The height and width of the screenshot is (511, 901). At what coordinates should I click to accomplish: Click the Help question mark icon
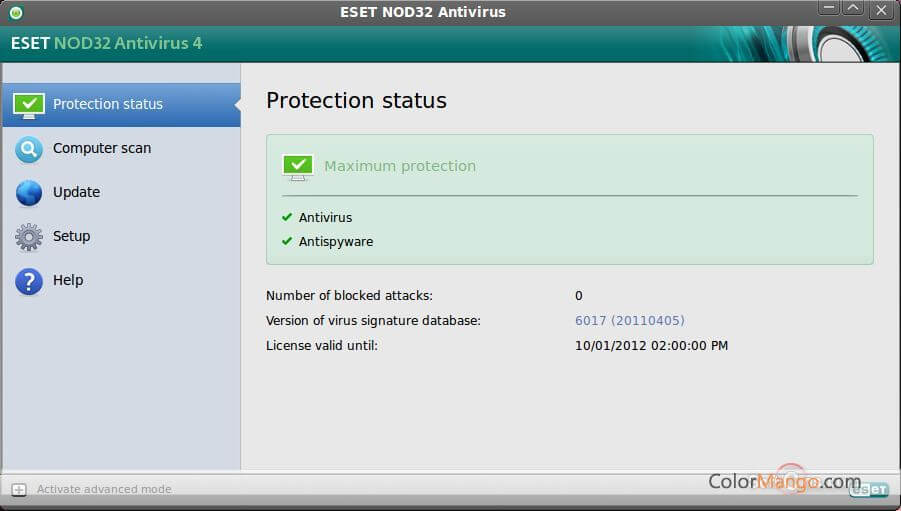(x=29, y=281)
